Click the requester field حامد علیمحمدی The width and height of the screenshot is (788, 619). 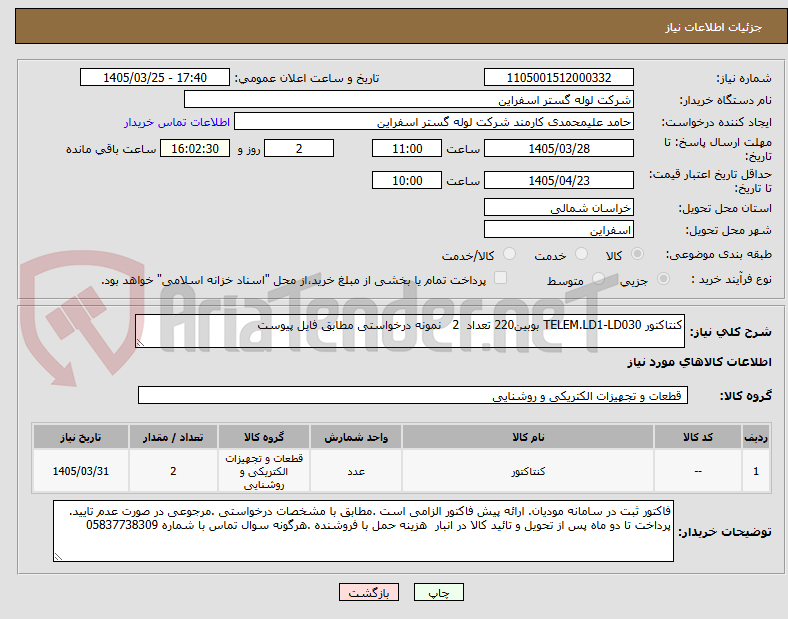tap(434, 122)
